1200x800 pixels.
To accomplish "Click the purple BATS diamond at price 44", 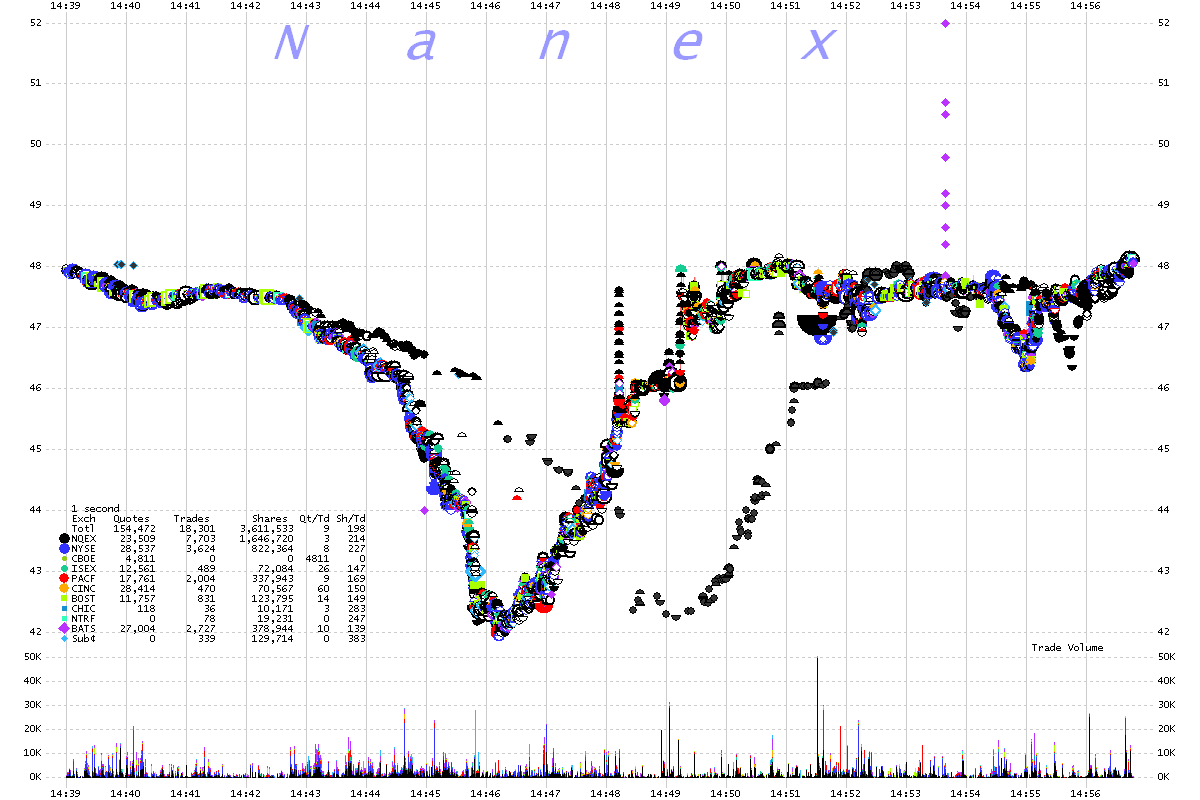I will tap(424, 510).
